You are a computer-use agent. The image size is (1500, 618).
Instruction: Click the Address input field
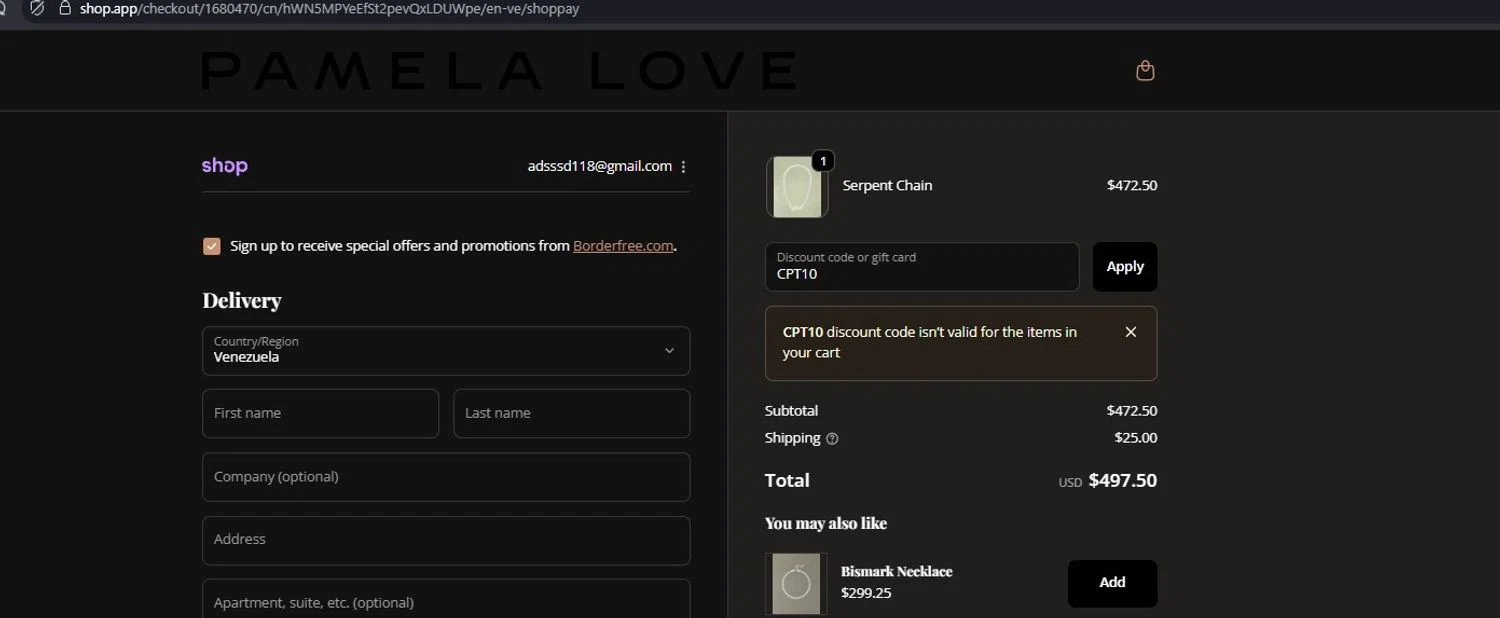(x=446, y=540)
